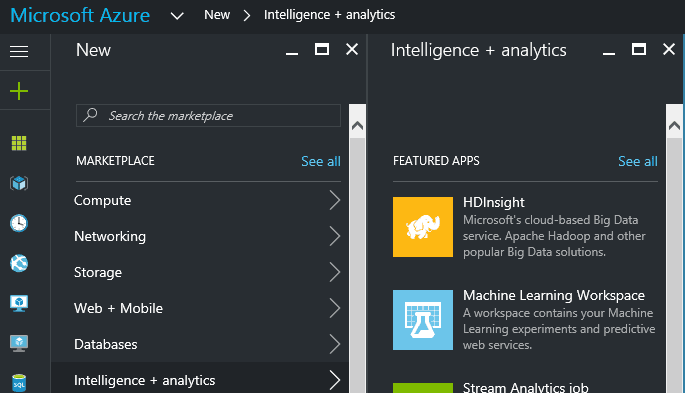This screenshot has width=685, height=393.
Task: Expand chevron on Networking row
Action: coord(335,236)
